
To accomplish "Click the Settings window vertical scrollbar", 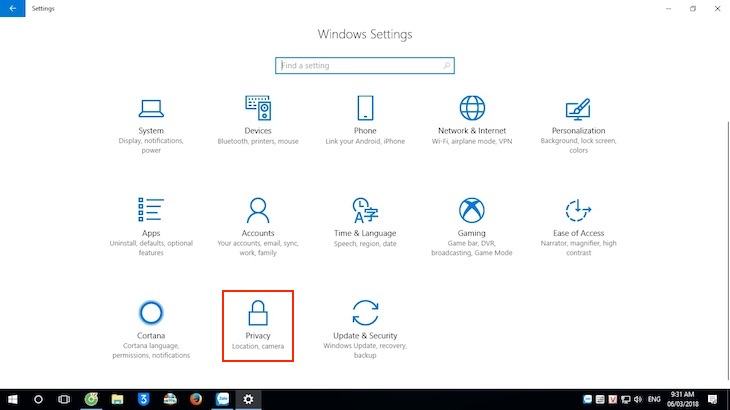I will (x=728, y=250).
